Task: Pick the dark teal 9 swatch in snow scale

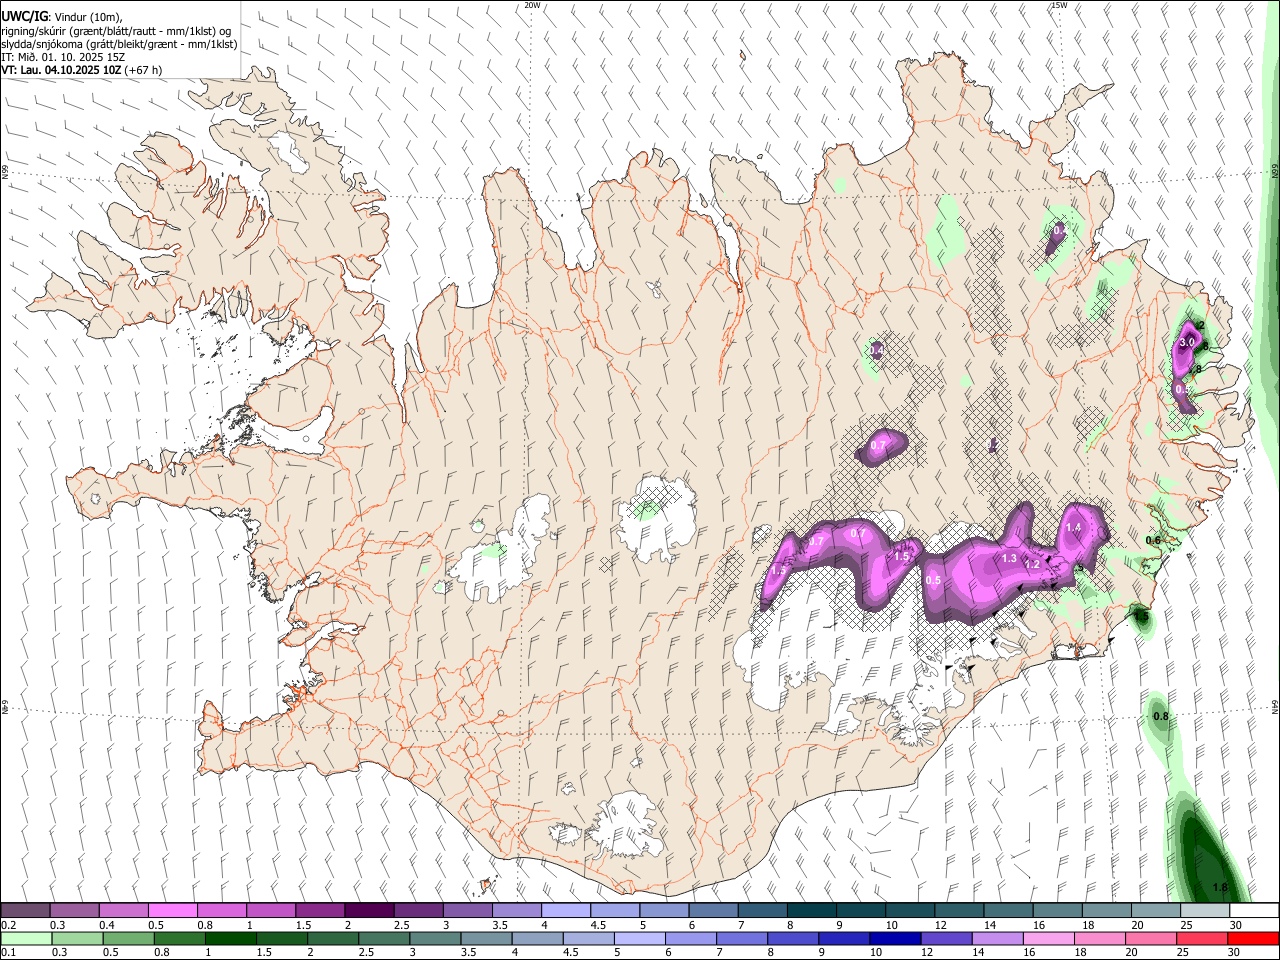Action: pos(861,910)
